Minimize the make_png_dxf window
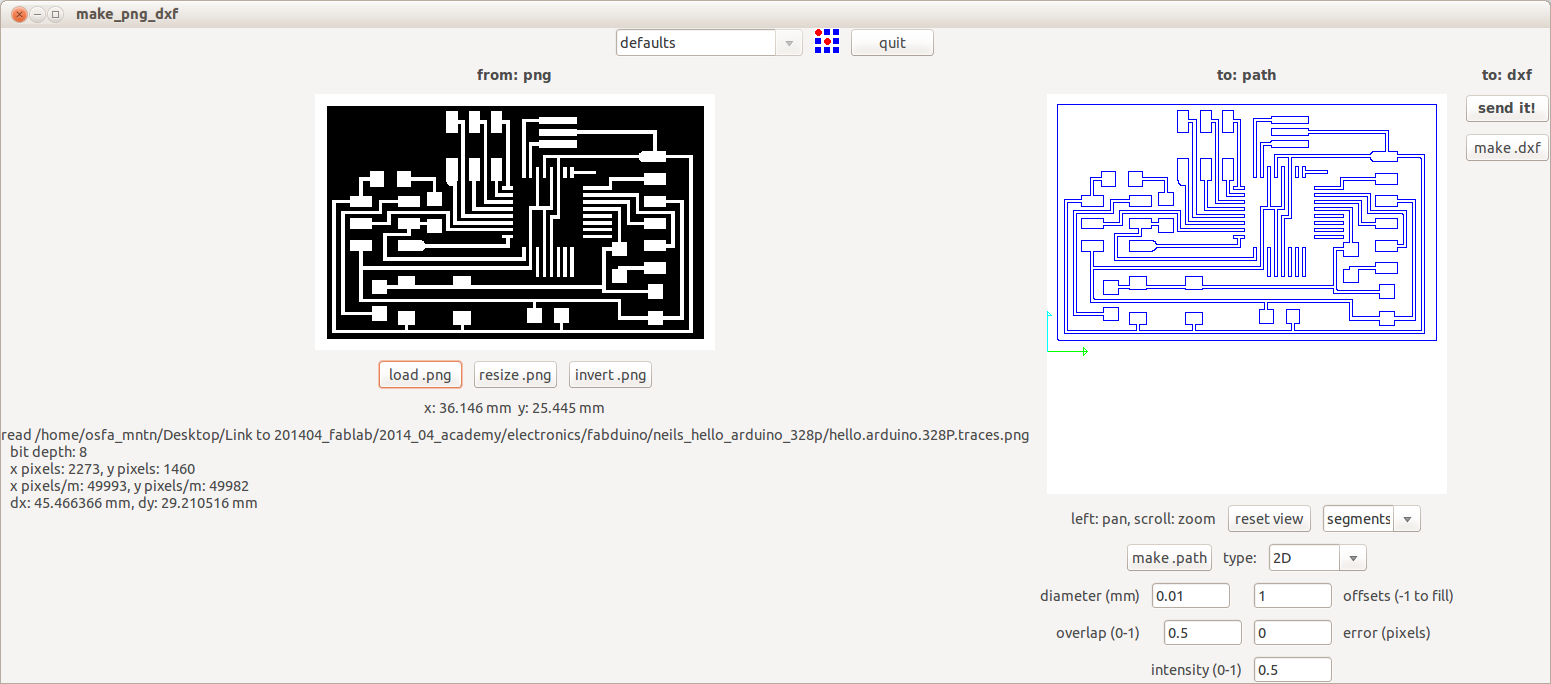 click(x=37, y=15)
